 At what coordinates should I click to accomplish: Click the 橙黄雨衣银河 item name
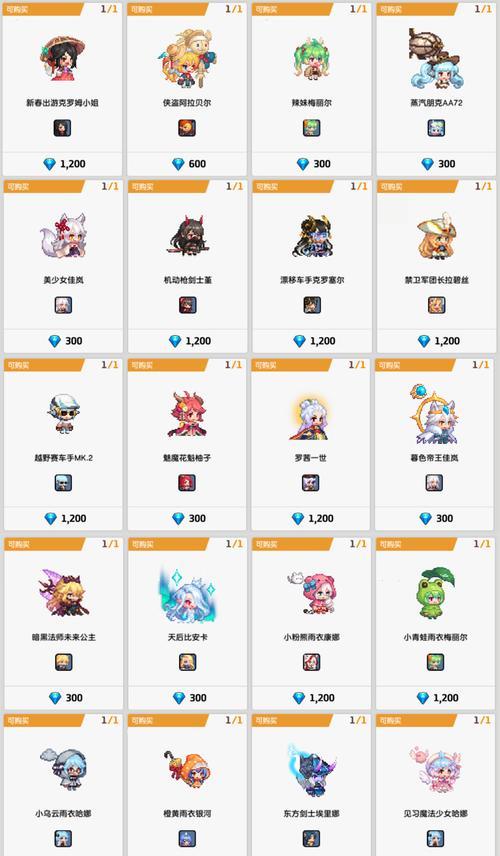187,814
